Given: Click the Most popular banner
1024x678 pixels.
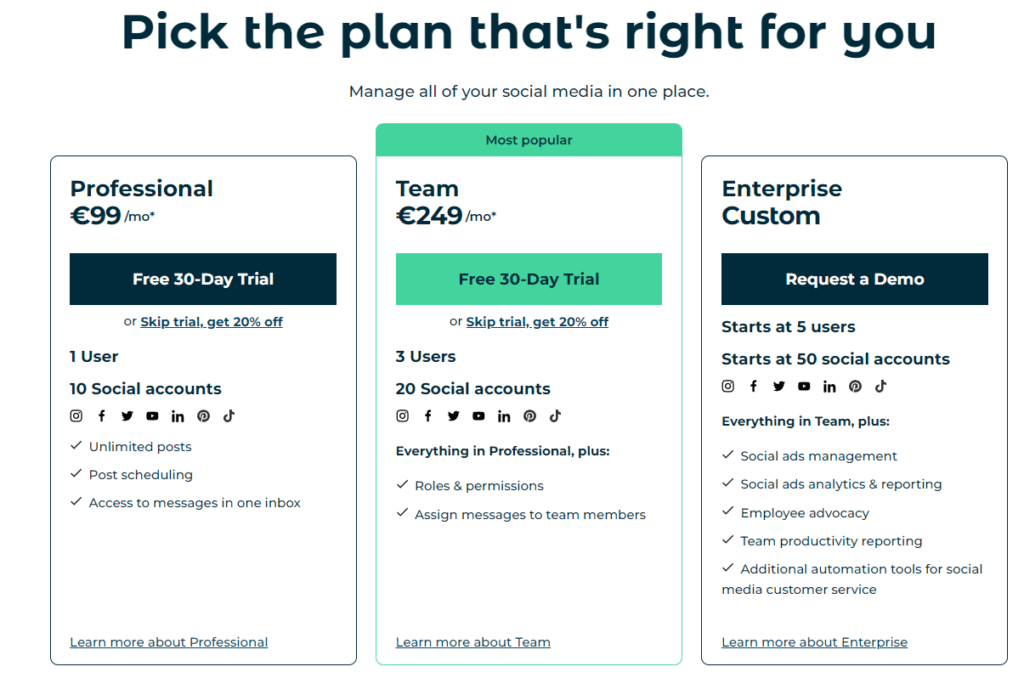Looking at the screenshot, I should pos(529,140).
